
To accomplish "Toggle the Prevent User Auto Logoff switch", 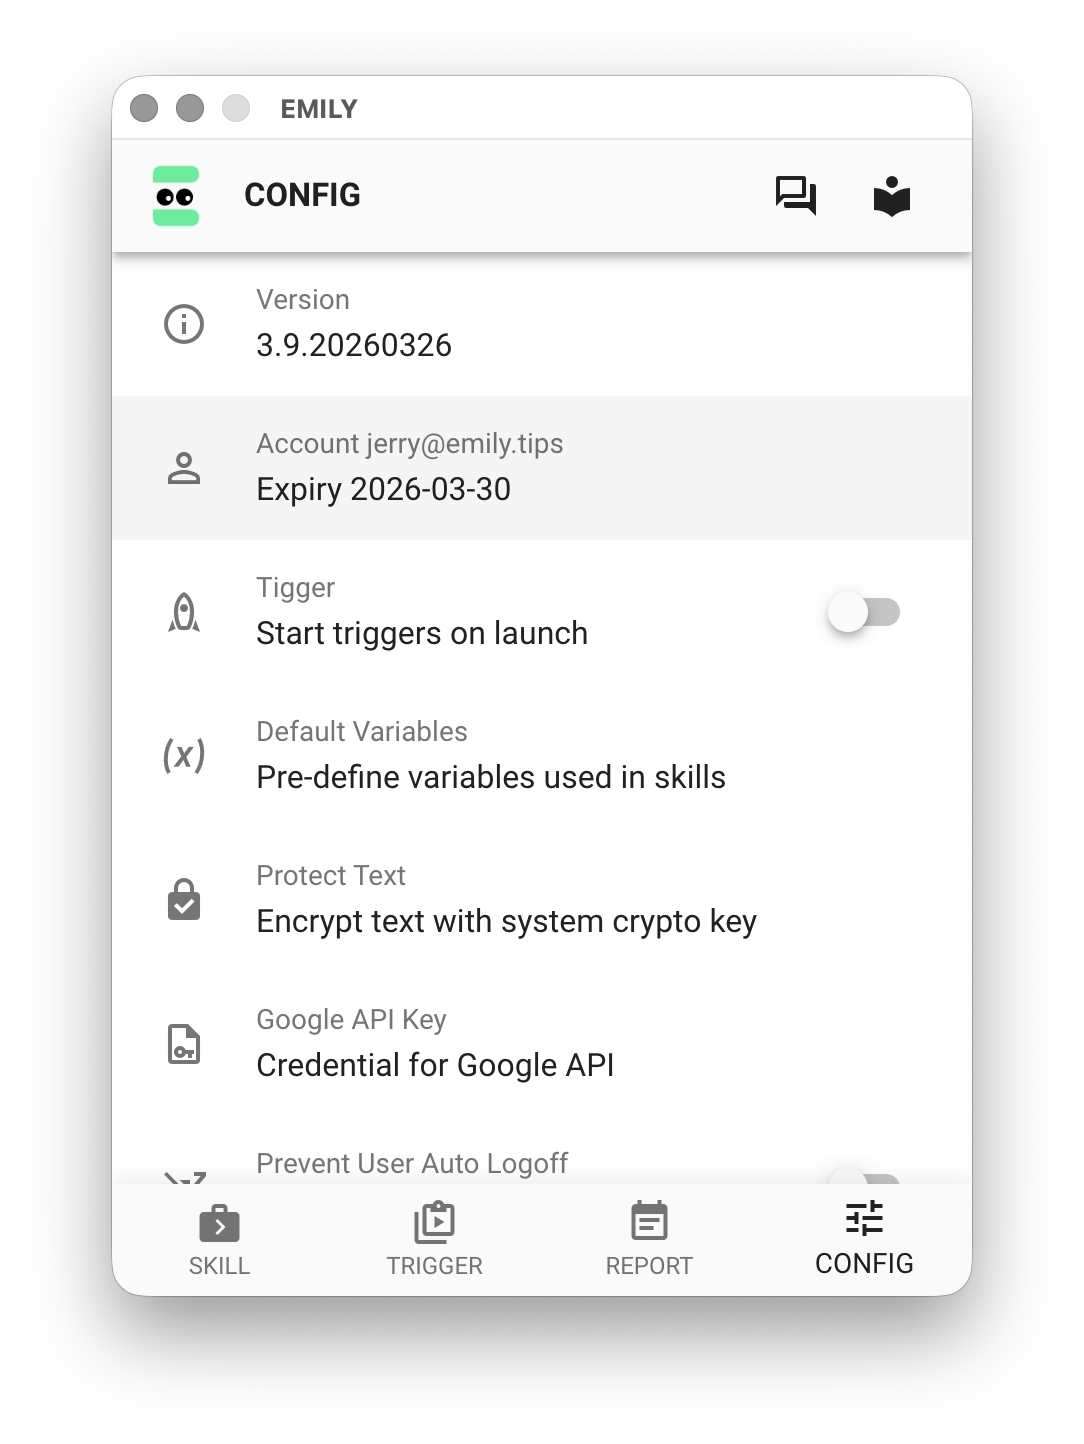I will click(x=864, y=1176).
